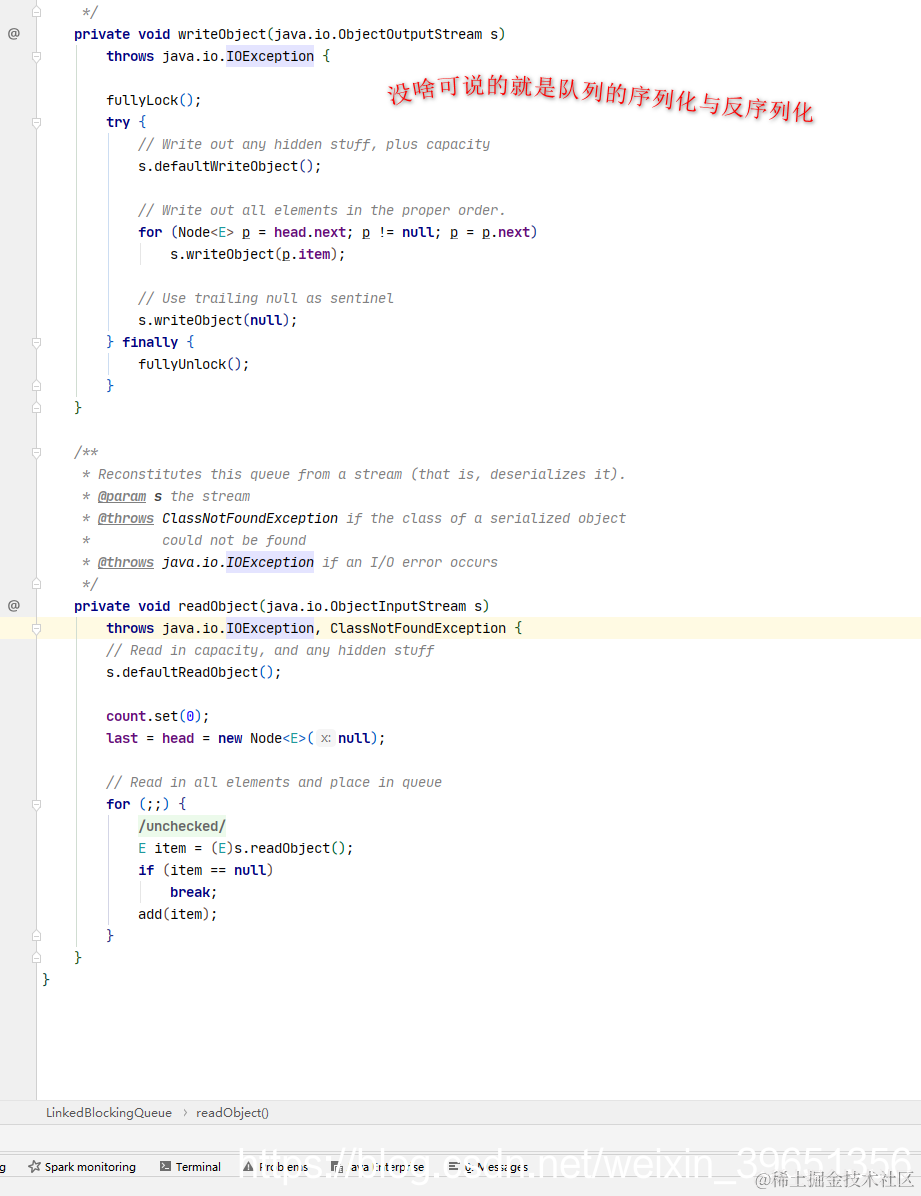
Task: Click the collapsed /unchecked/ annotation fold
Action: click(x=182, y=826)
